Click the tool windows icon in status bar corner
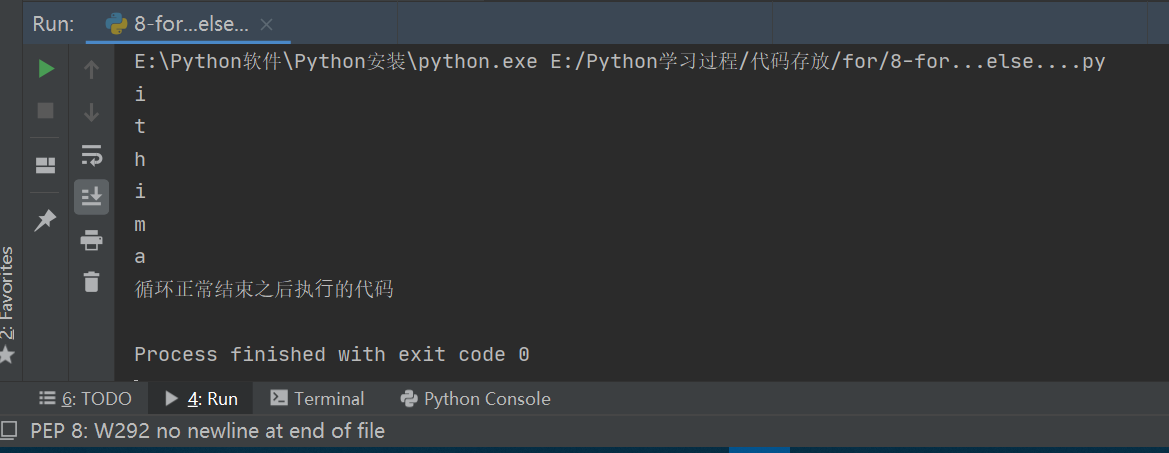The height and width of the screenshot is (453, 1169). point(9,431)
